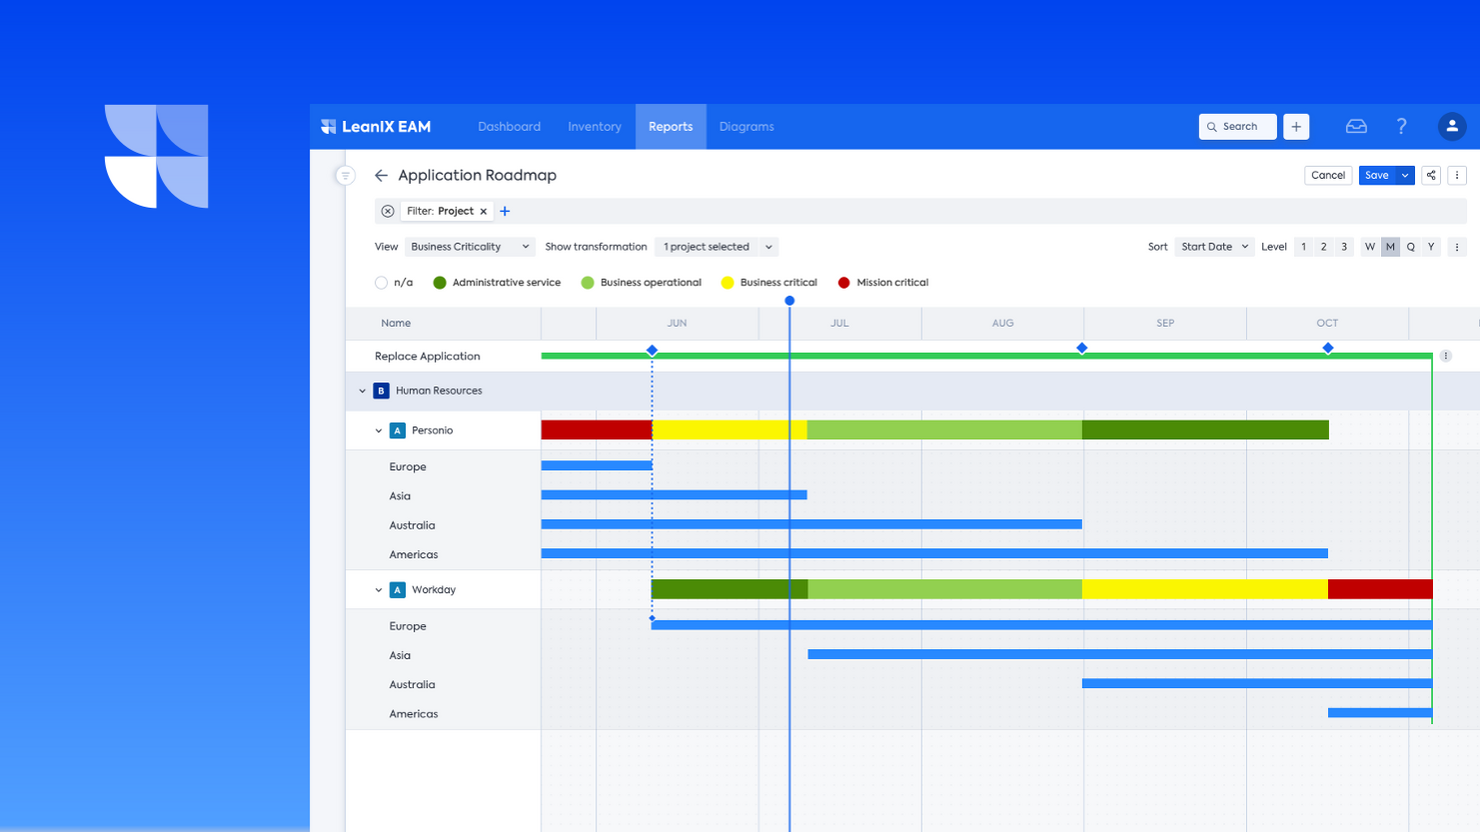Add a new filter with plus icon

(x=505, y=211)
